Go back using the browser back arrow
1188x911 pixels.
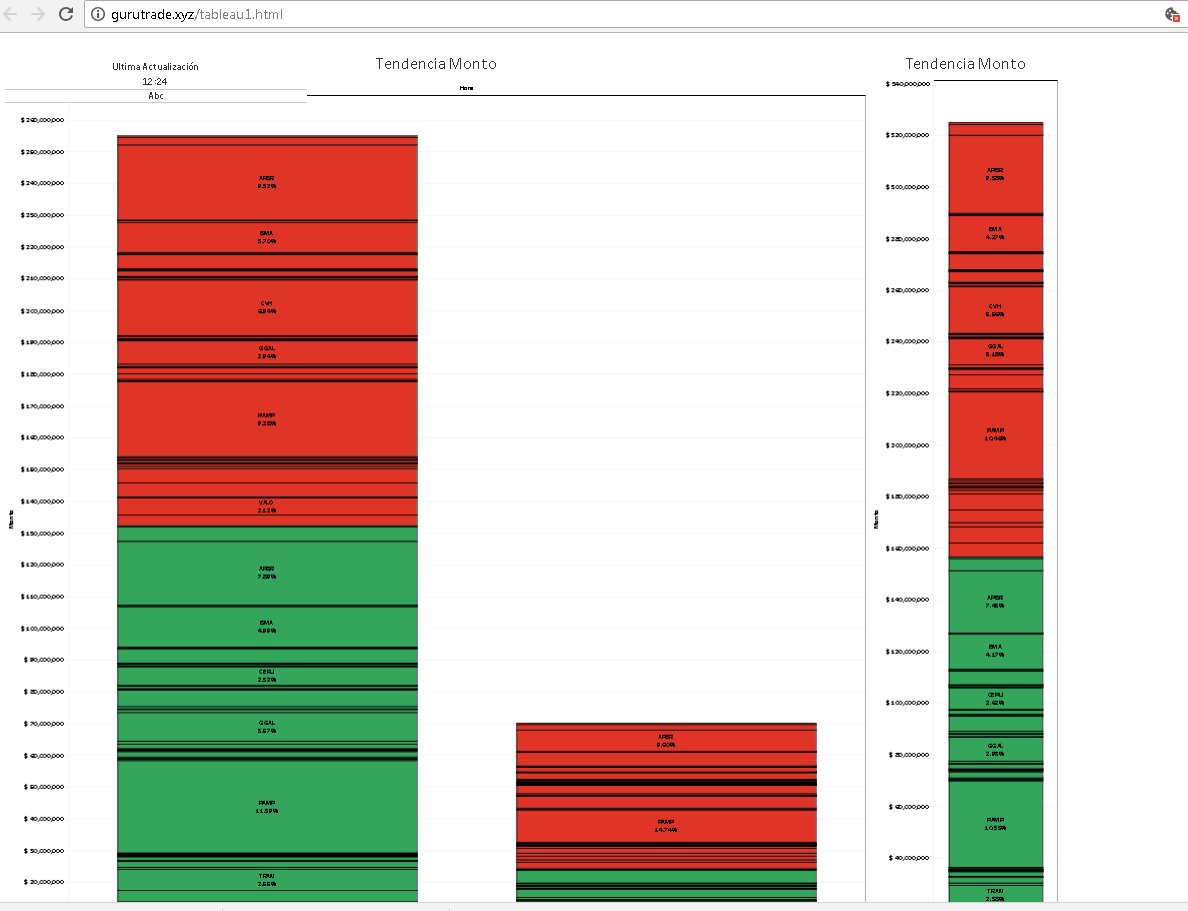tap(11, 14)
